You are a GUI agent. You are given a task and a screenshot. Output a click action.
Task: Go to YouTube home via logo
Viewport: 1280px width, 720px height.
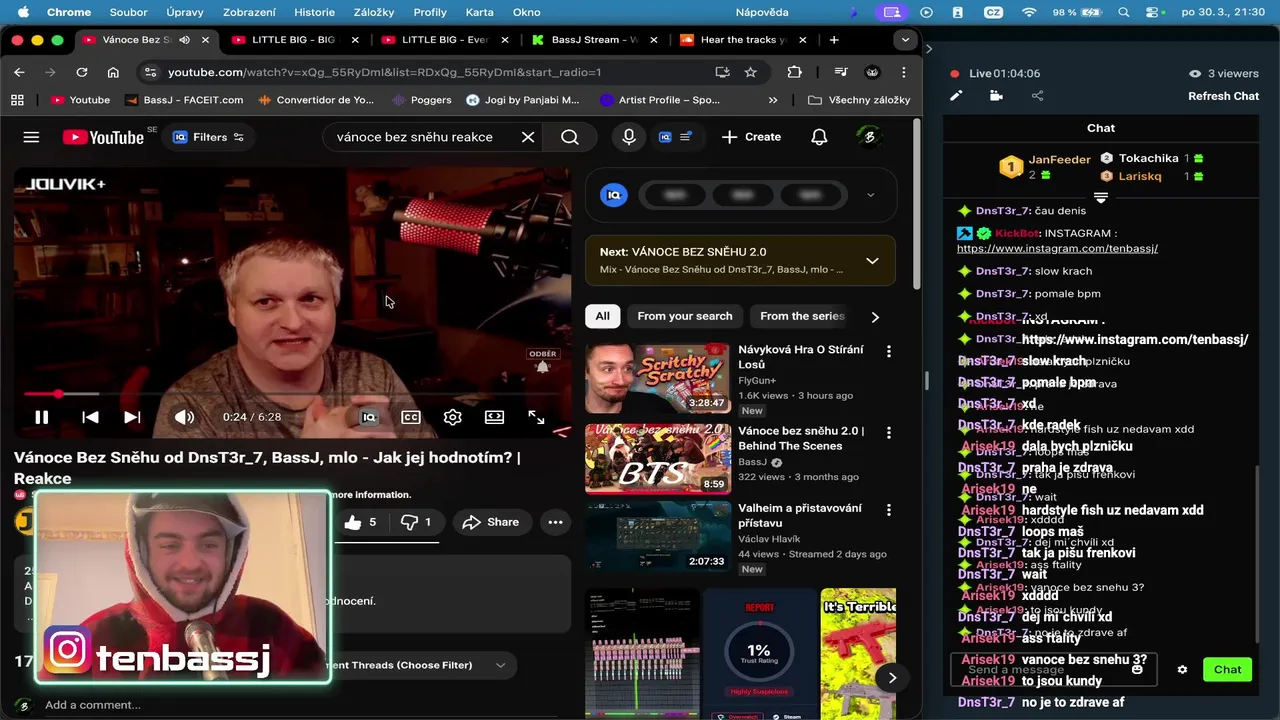pos(103,137)
